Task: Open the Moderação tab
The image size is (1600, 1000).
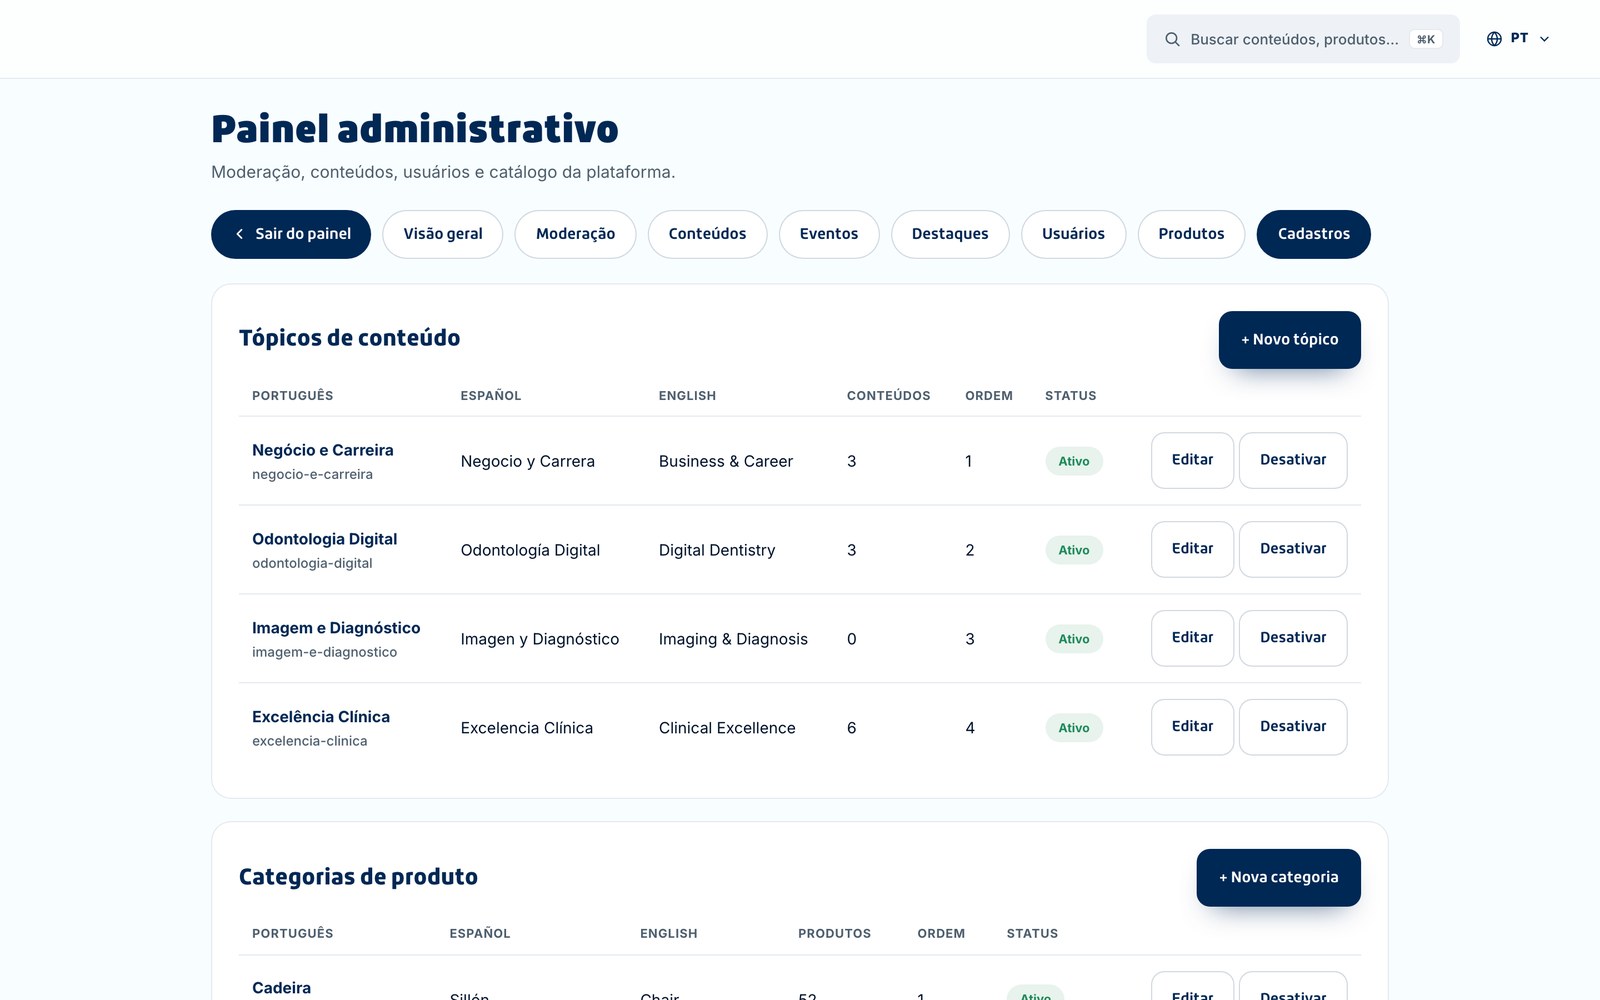Action: coord(575,234)
